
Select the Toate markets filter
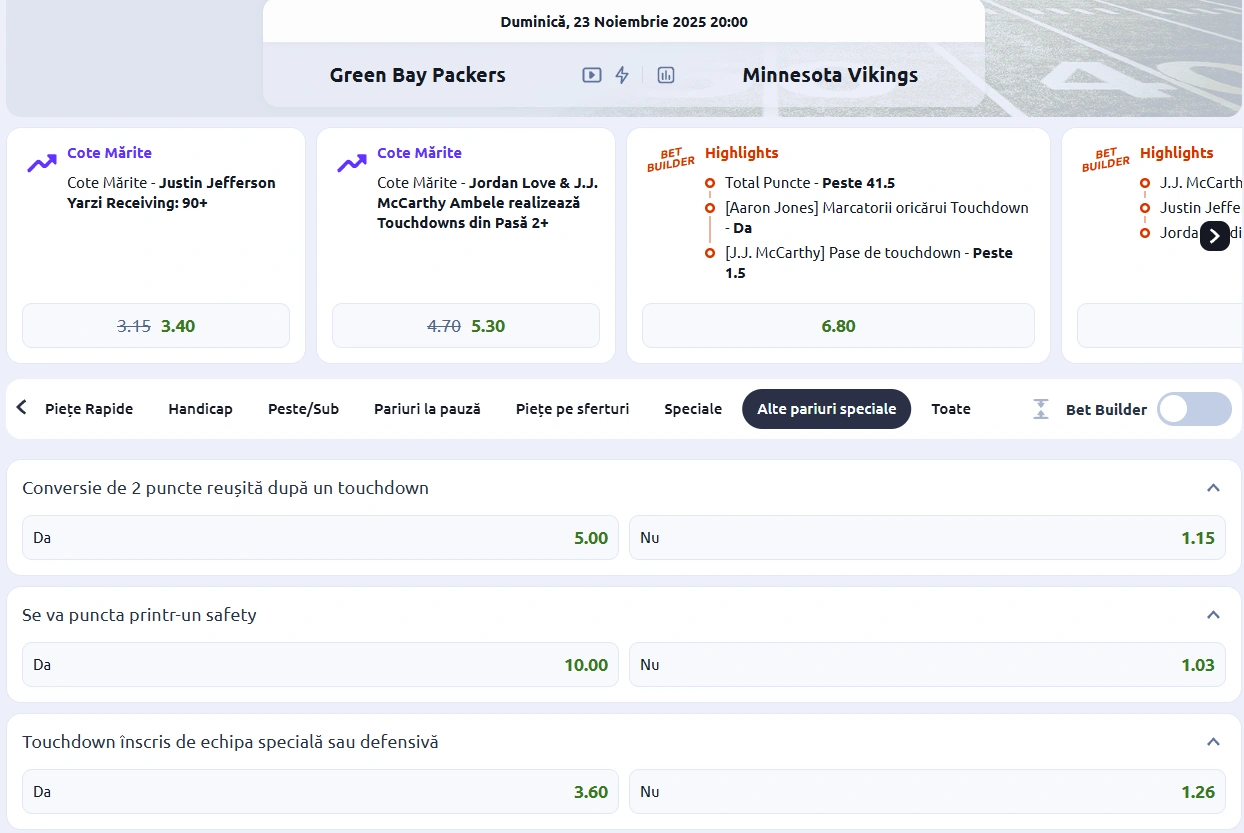pyautogui.click(x=950, y=408)
